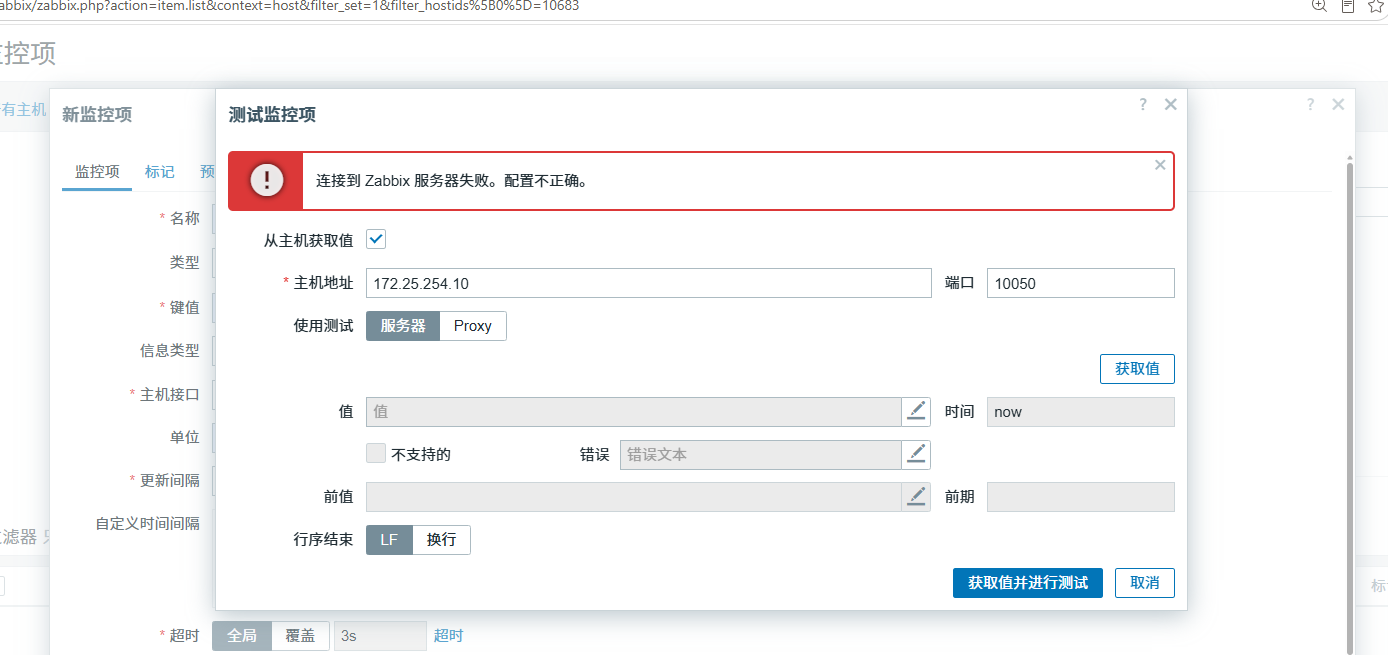Click the 值 input field

click(635, 411)
